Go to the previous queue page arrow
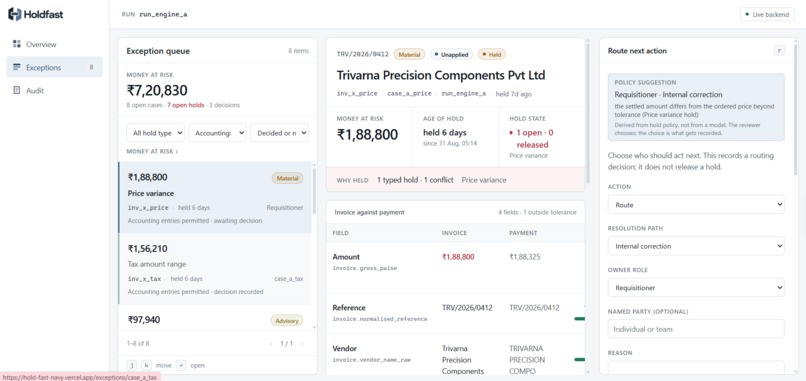Viewport: 806px width, 381px height. [x=271, y=343]
